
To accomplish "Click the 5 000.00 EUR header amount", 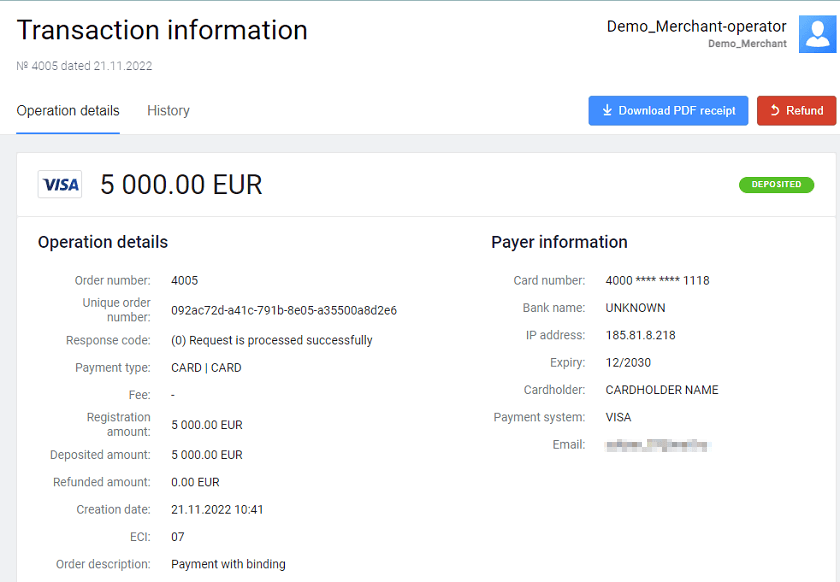I will [x=181, y=185].
